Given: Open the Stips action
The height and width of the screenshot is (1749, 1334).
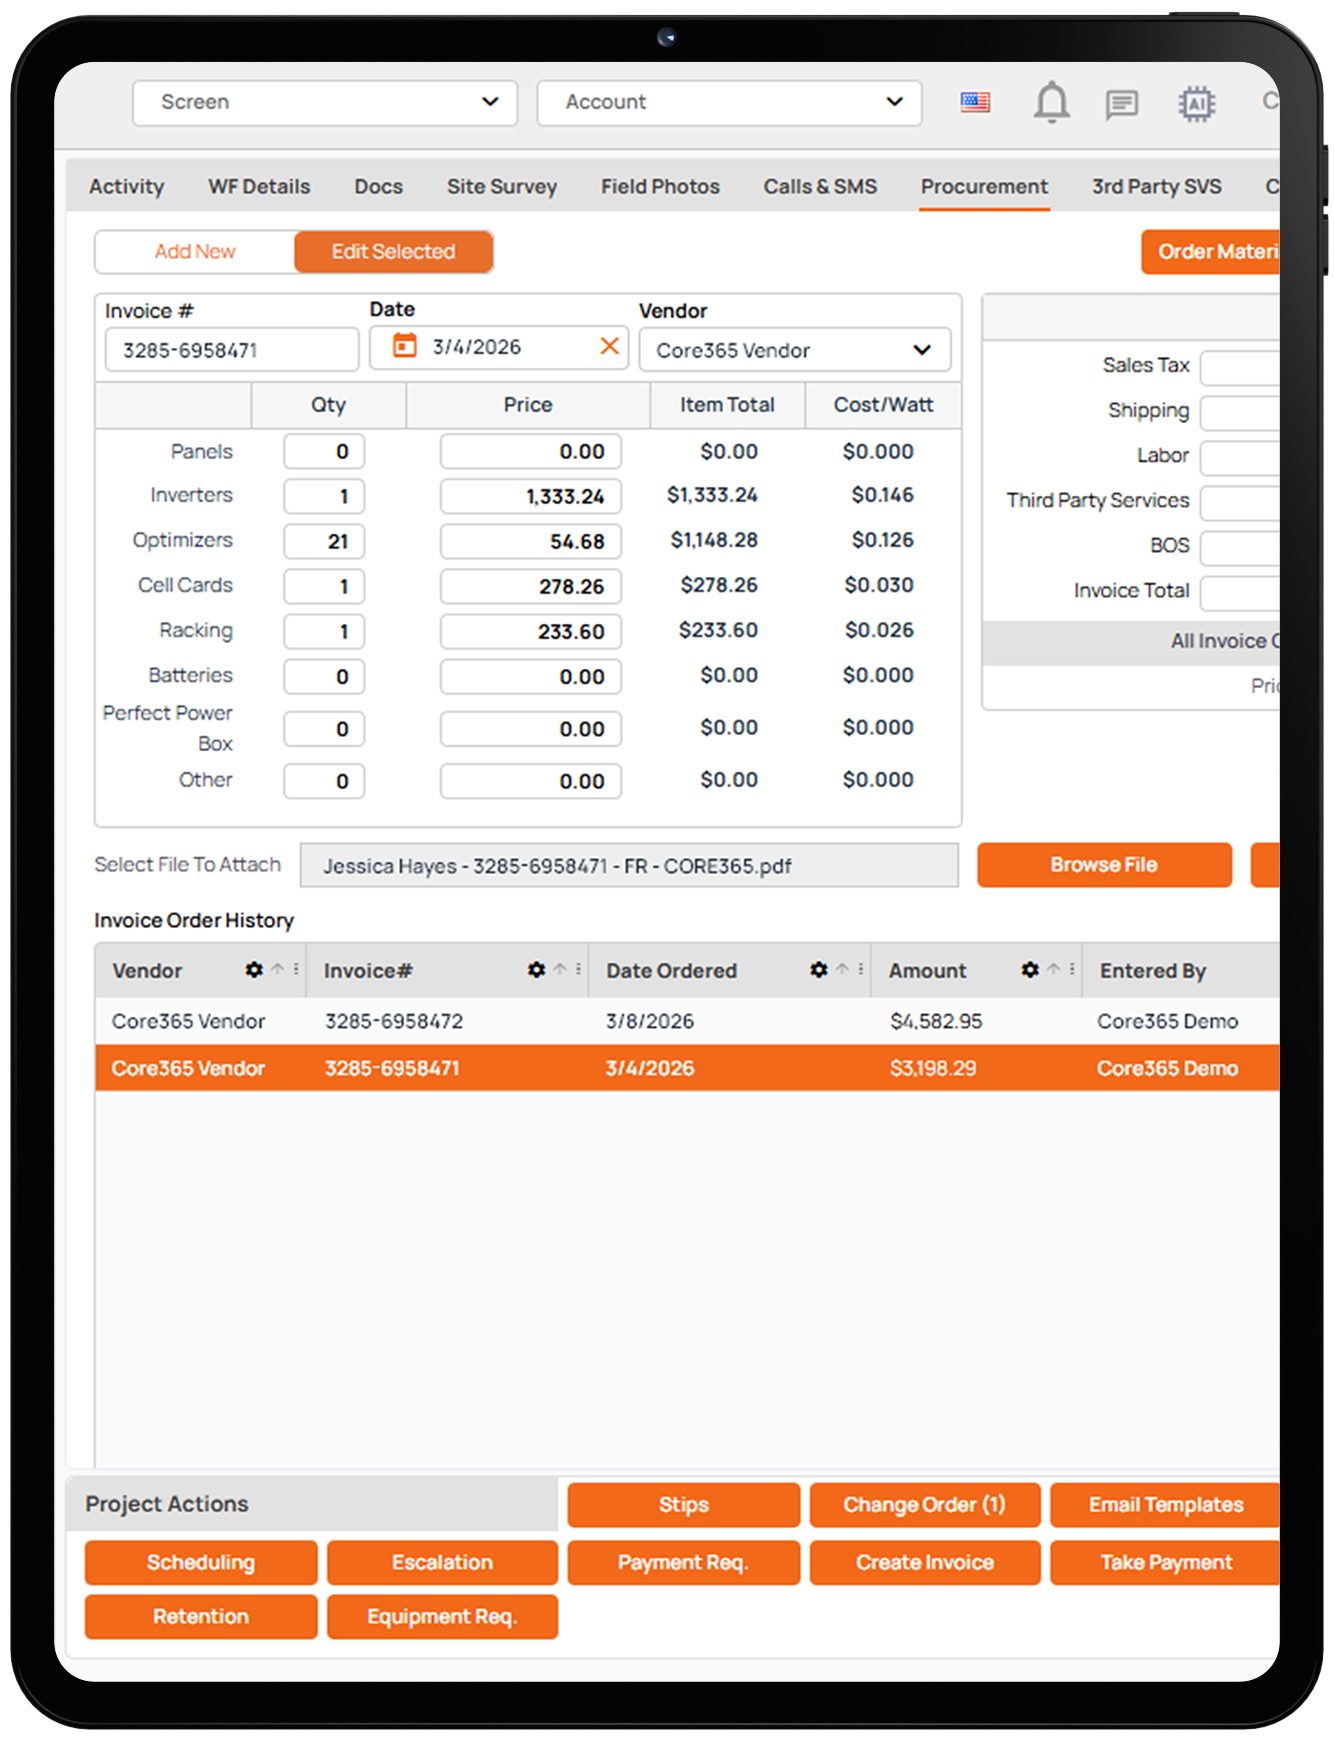Looking at the screenshot, I should tap(684, 1504).
